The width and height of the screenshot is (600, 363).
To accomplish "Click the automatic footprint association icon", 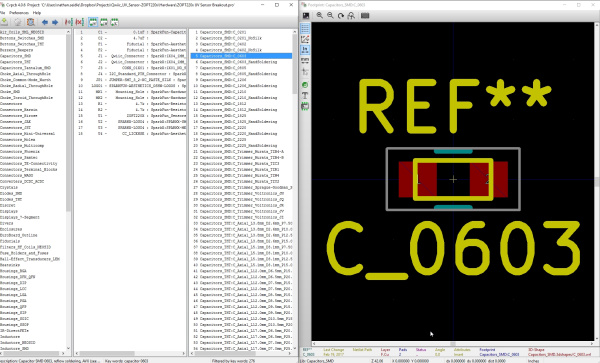I will click(69, 22).
